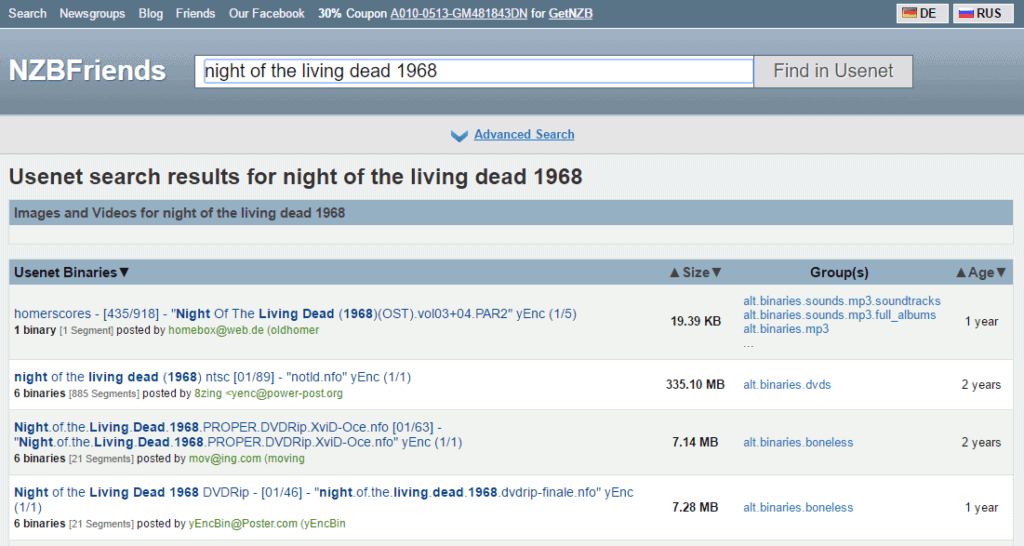Screen dimensions: 1024x546
Task: Click the chevron icon beside Advanced Search
Action: coord(459,136)
